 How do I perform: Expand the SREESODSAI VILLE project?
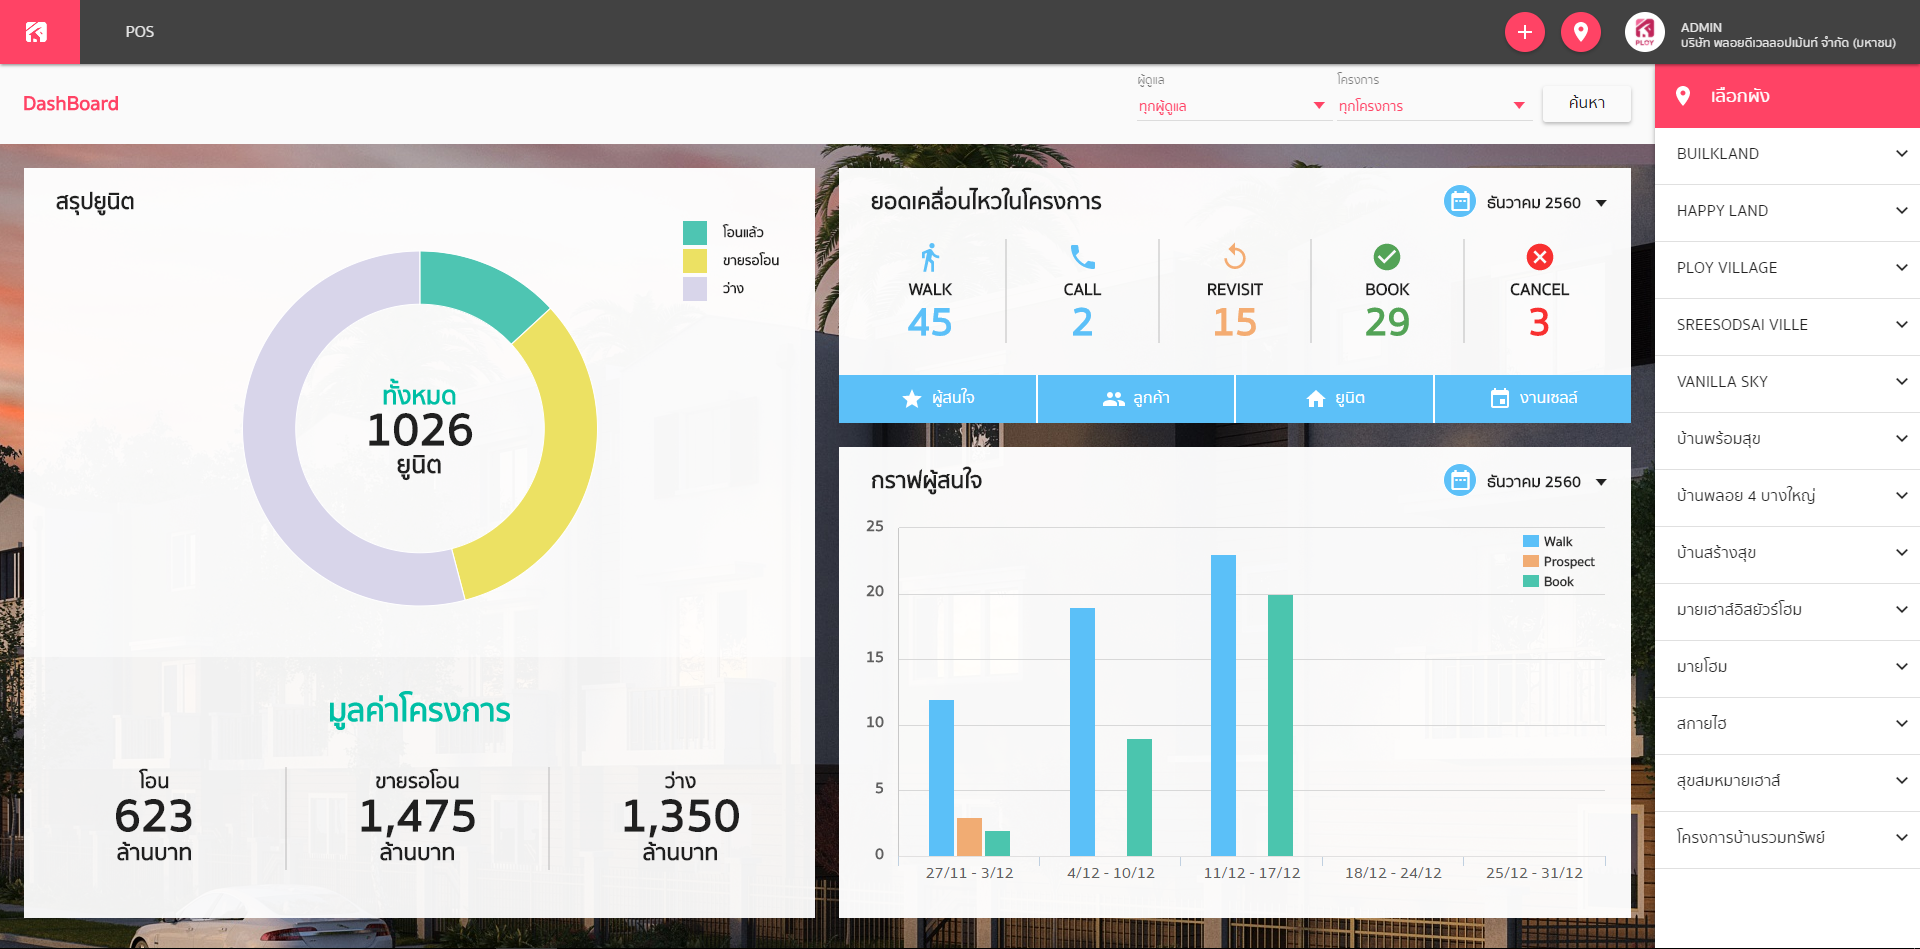coord(1787,325)
